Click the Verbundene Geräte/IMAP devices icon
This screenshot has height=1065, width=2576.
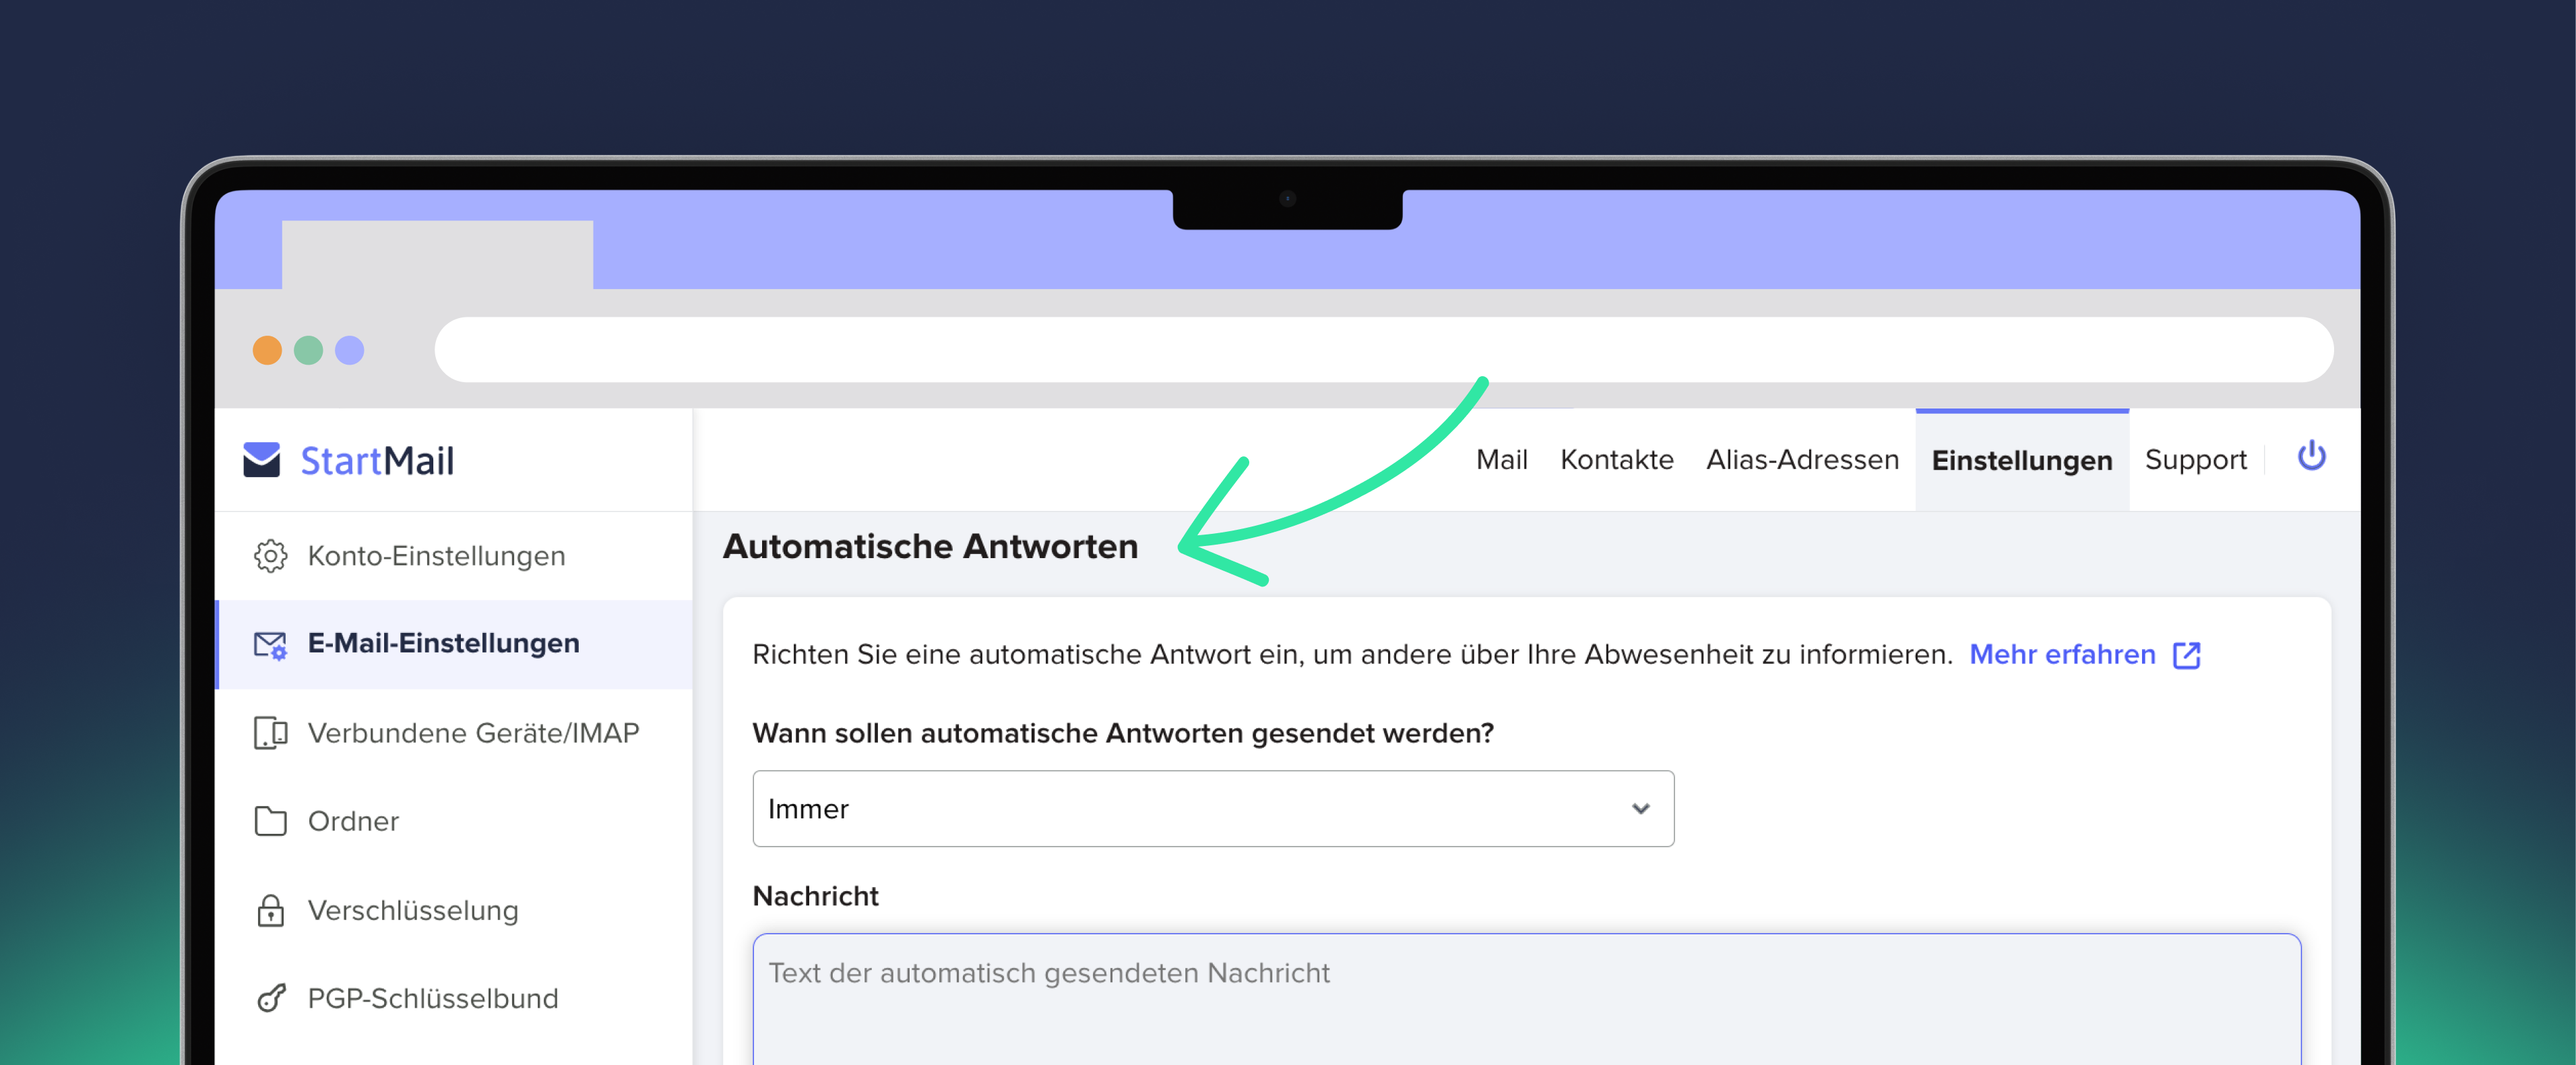(x=270, y=733)
